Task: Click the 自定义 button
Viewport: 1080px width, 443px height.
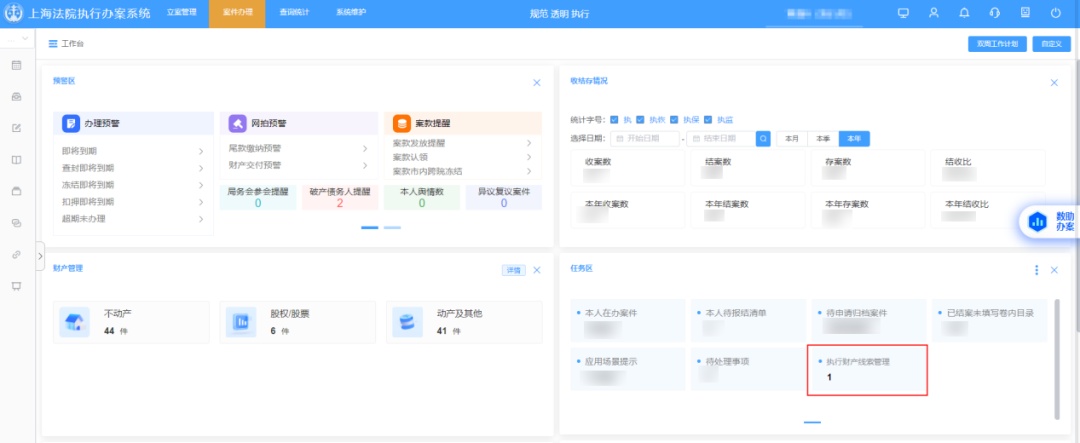Action: pyautogui.click(x=1051, y=44)
